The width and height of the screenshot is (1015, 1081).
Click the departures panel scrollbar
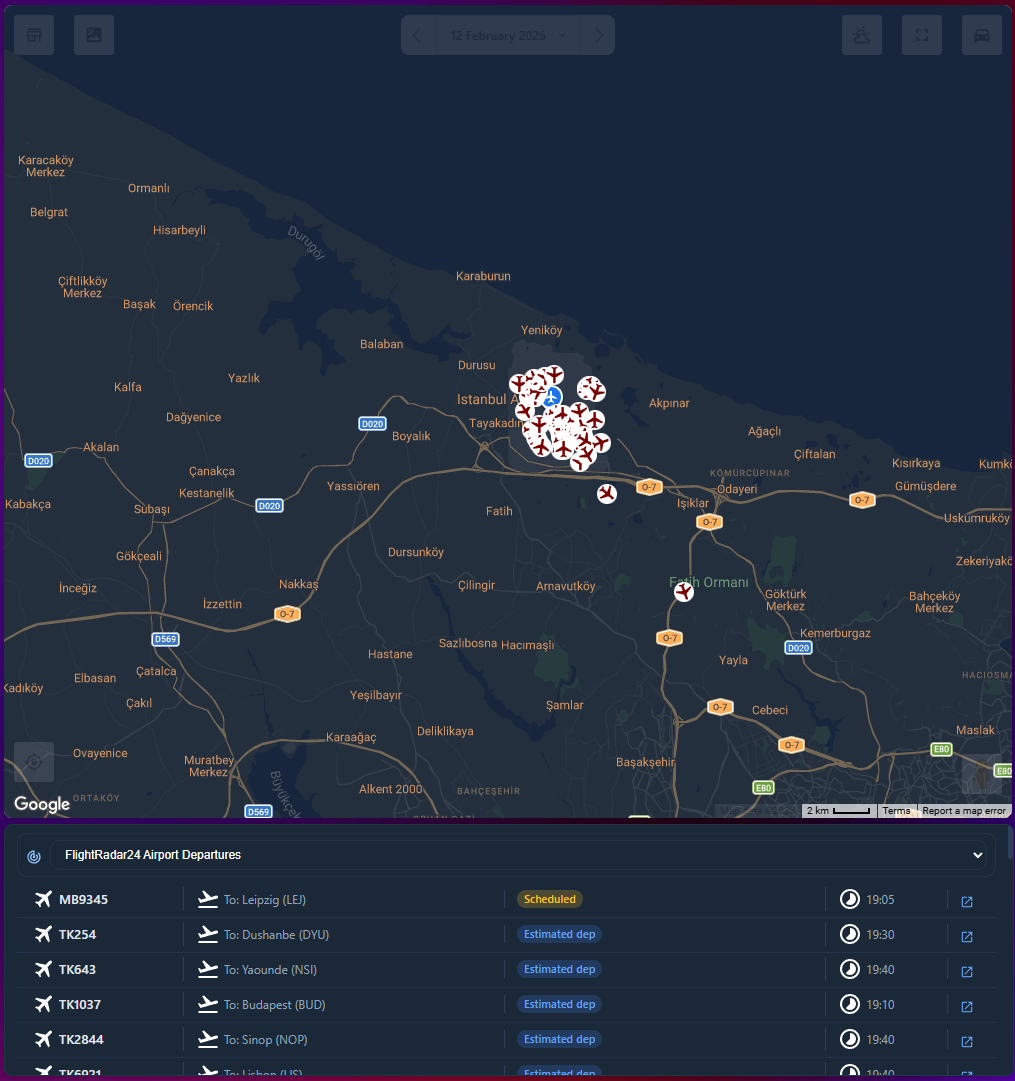pyautogui.click(x=1010, y=842)
